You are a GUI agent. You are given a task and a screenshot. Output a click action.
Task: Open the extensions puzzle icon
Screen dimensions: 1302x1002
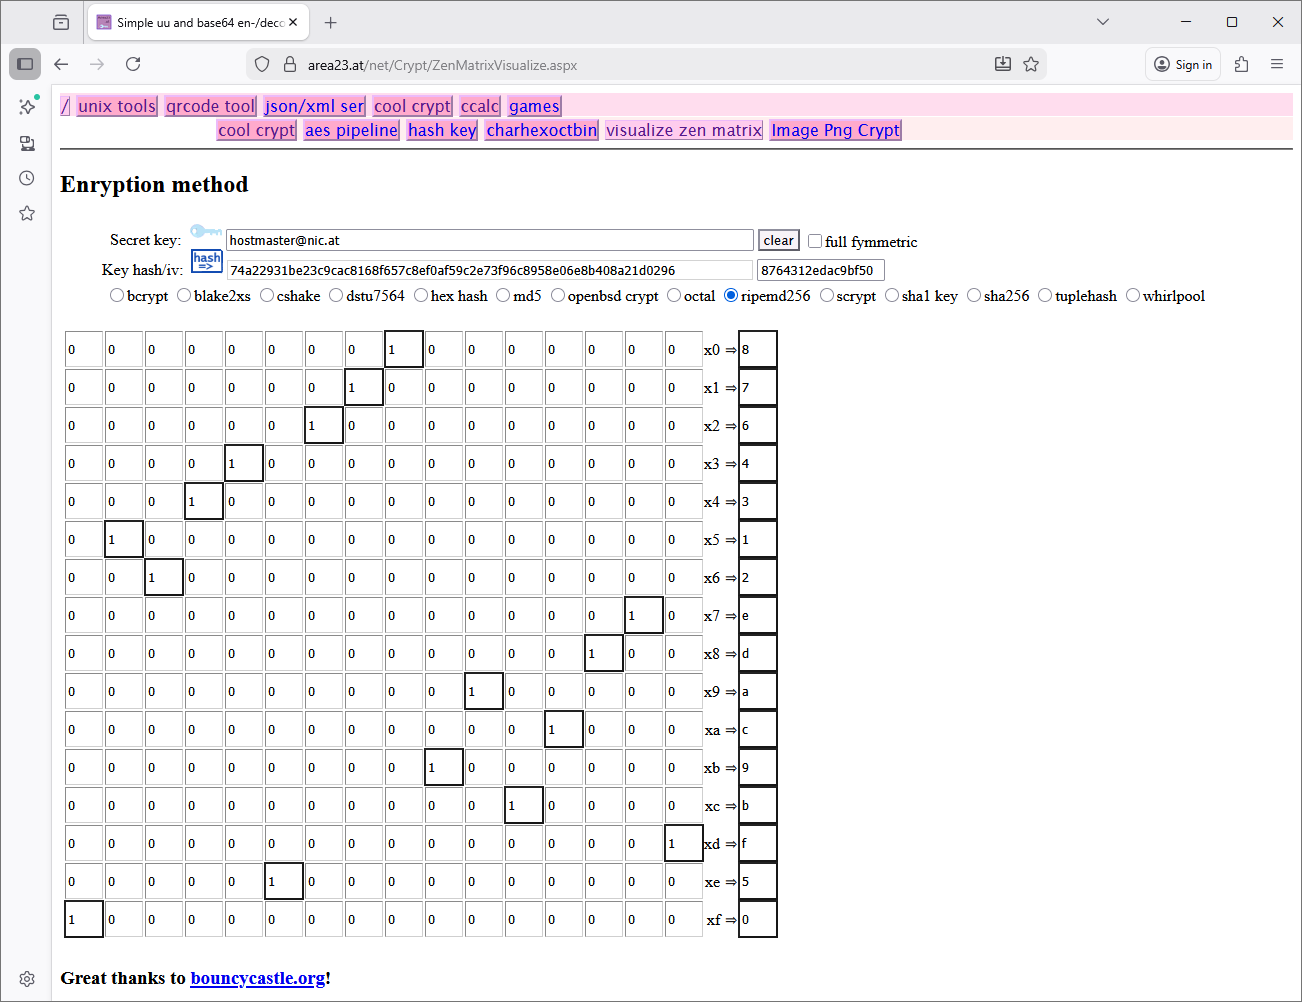1241,64
